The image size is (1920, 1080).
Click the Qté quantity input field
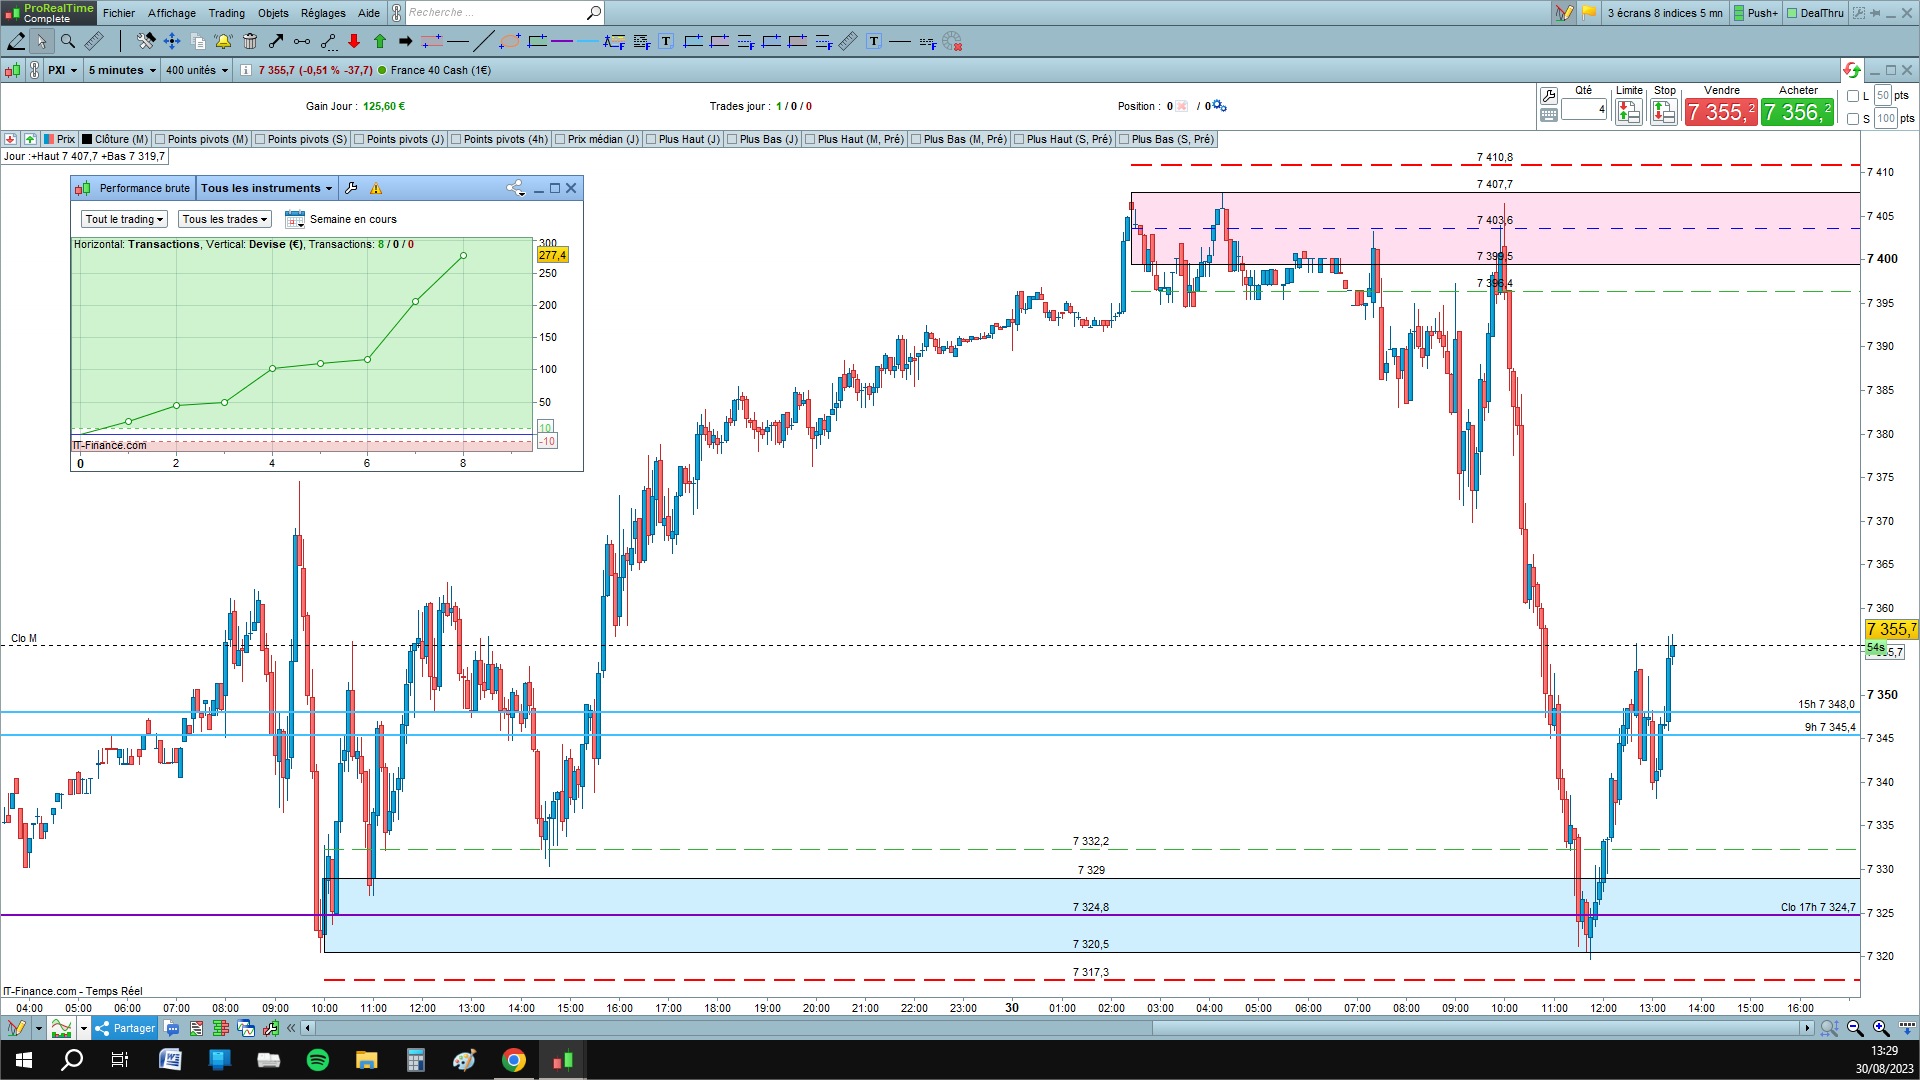tap(1584, 110)
